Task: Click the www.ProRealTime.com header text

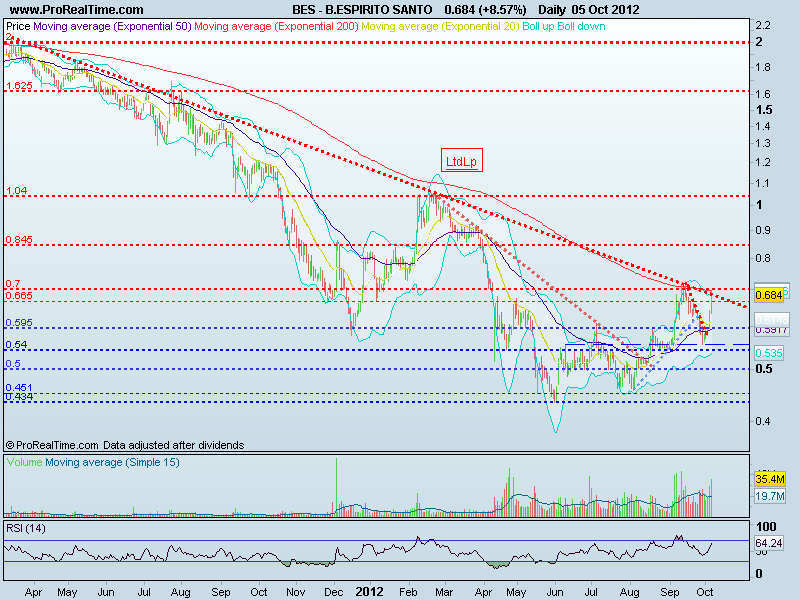Action: point(77,10)
